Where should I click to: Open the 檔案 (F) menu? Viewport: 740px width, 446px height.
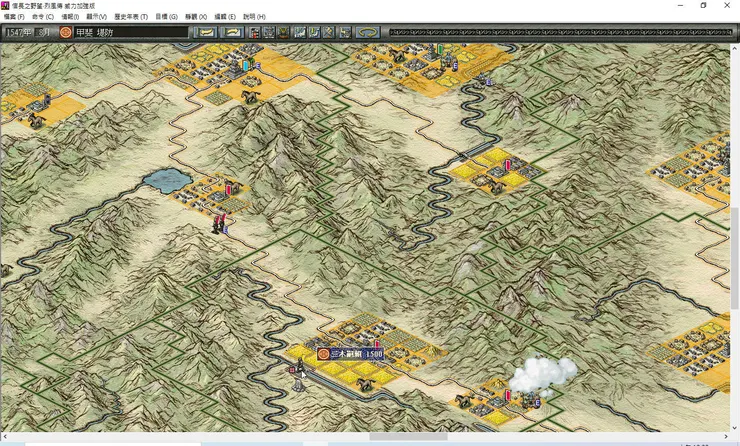click(14, 17)
